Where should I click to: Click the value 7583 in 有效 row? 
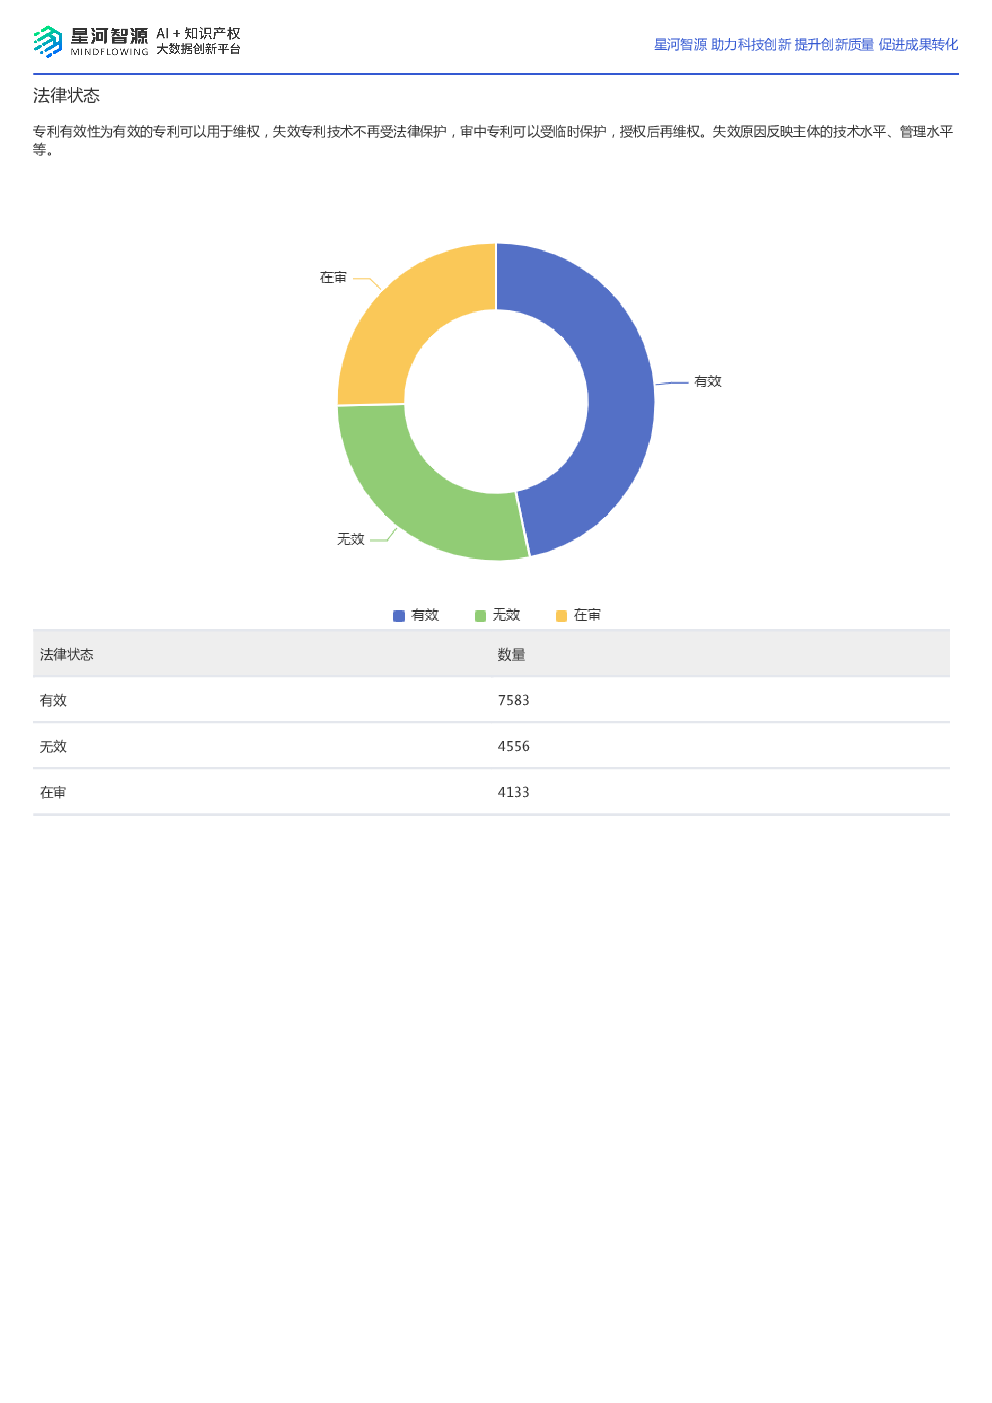(x=514, y=701)
